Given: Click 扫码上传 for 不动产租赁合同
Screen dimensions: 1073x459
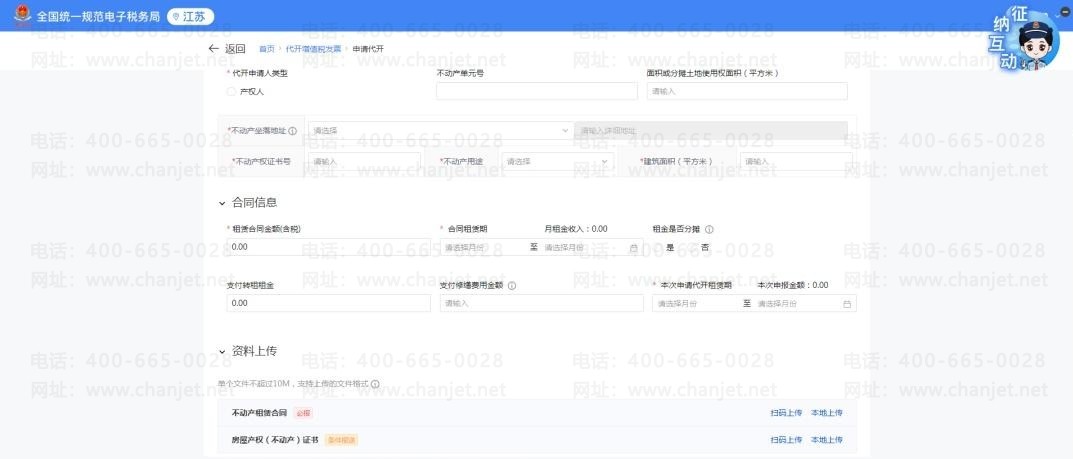Looking at the screenshot, I should 786,413.
